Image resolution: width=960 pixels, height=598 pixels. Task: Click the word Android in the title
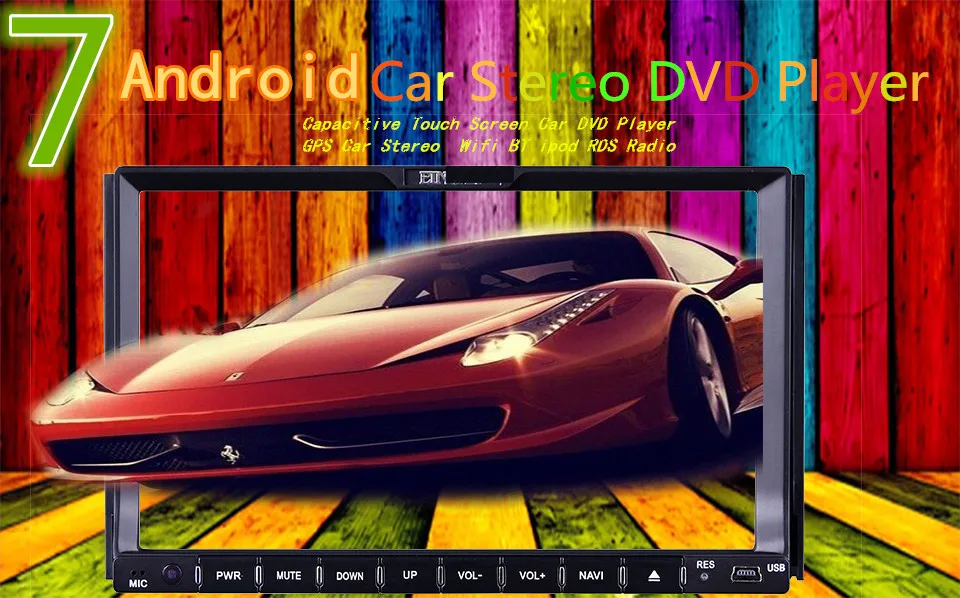240,77
